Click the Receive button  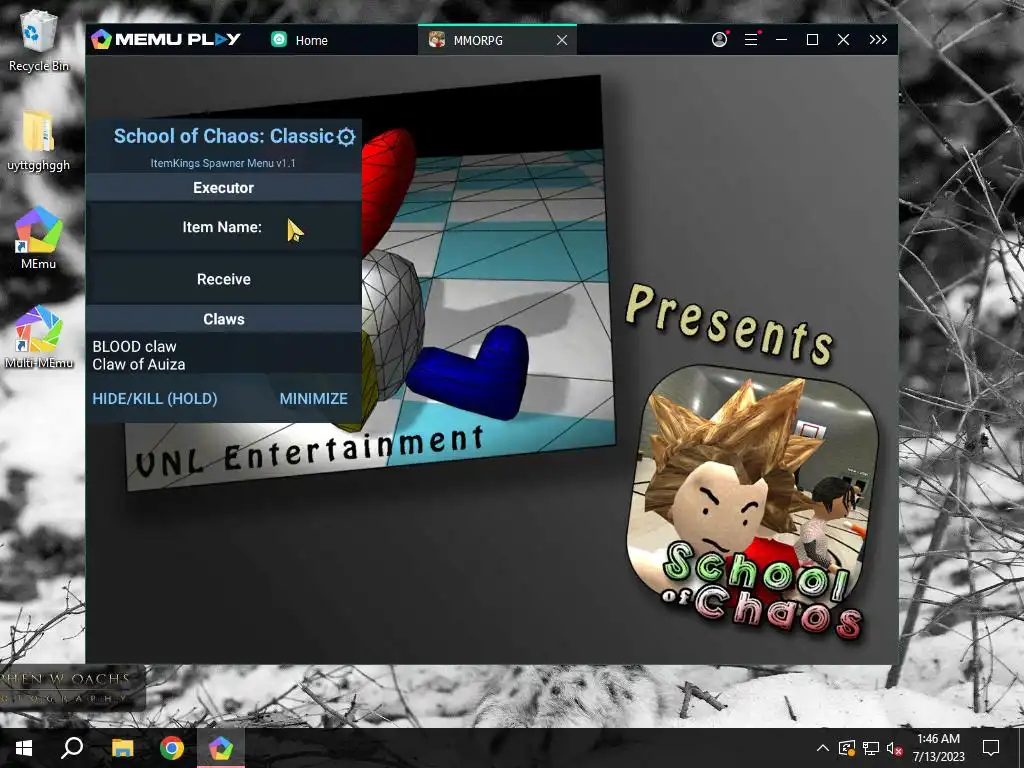(x=223, y=279)
